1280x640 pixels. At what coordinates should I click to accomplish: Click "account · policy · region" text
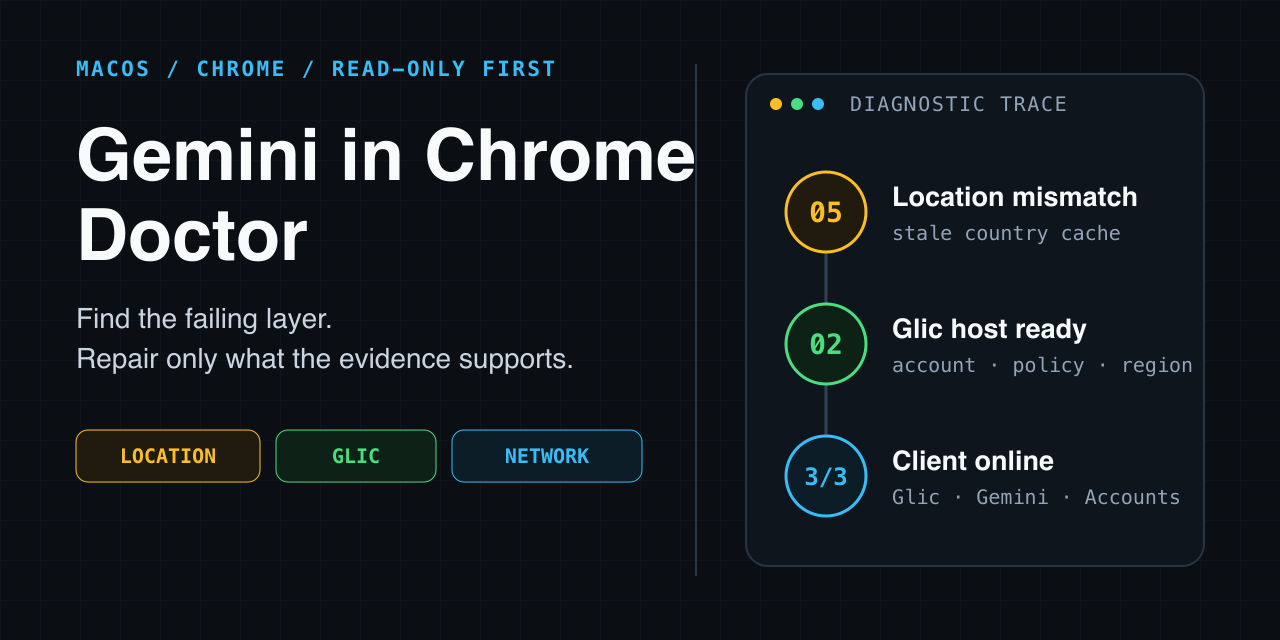[x=1042, y=365]
